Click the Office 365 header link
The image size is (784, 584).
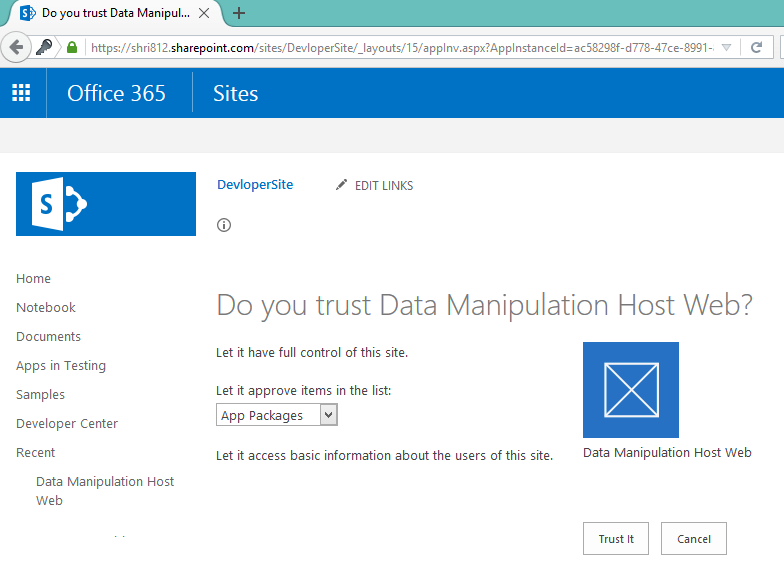click(116, 94)
